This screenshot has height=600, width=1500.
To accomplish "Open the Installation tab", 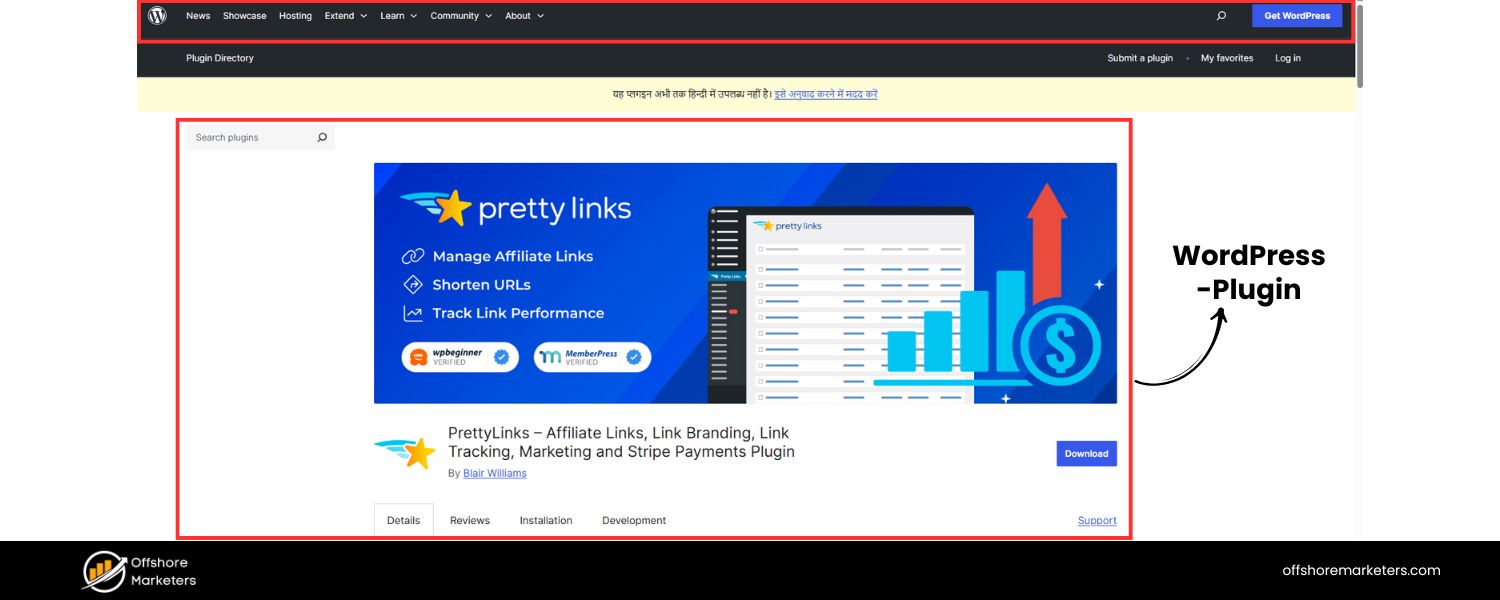I will point(546,520).
